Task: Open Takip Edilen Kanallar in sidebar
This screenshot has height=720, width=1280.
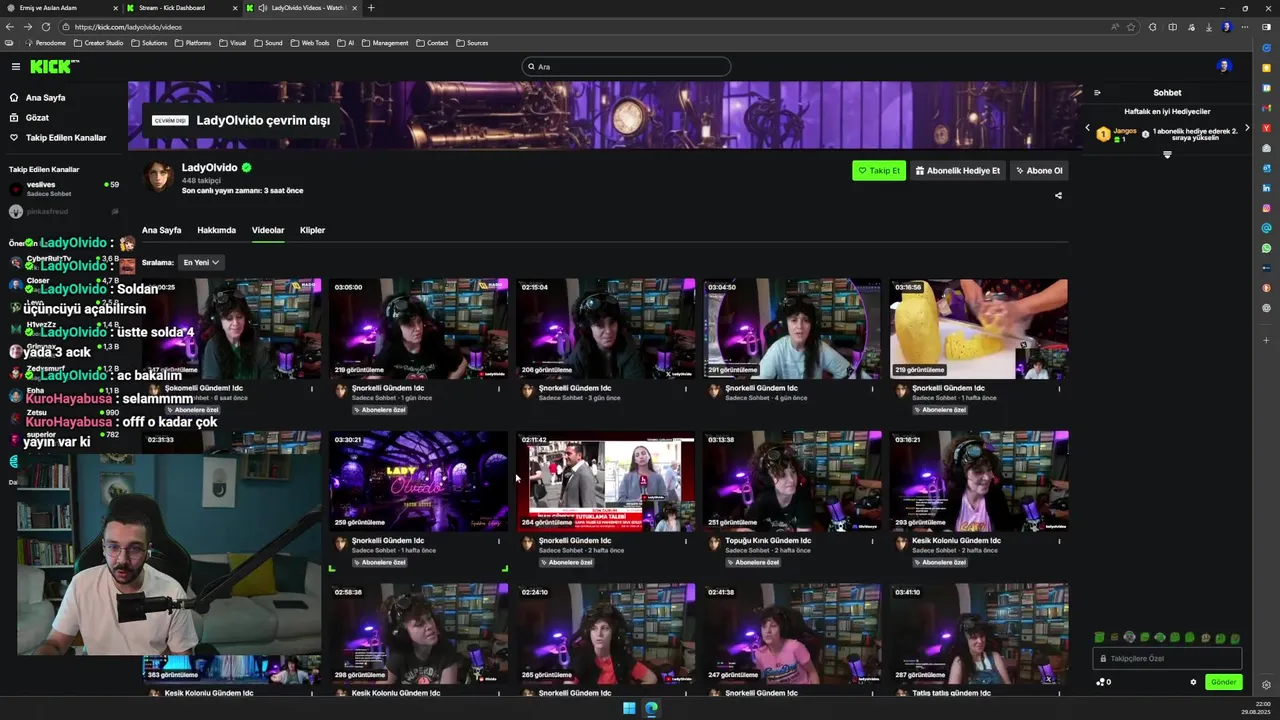Action: (65, 137)
